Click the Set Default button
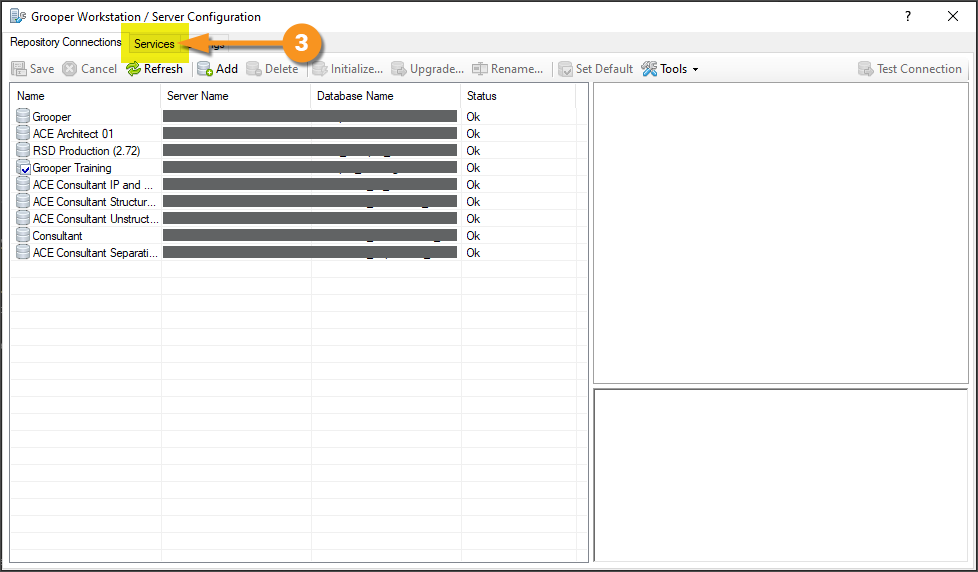This screenshot has width=978, height=572. click(x=595, y=69)
